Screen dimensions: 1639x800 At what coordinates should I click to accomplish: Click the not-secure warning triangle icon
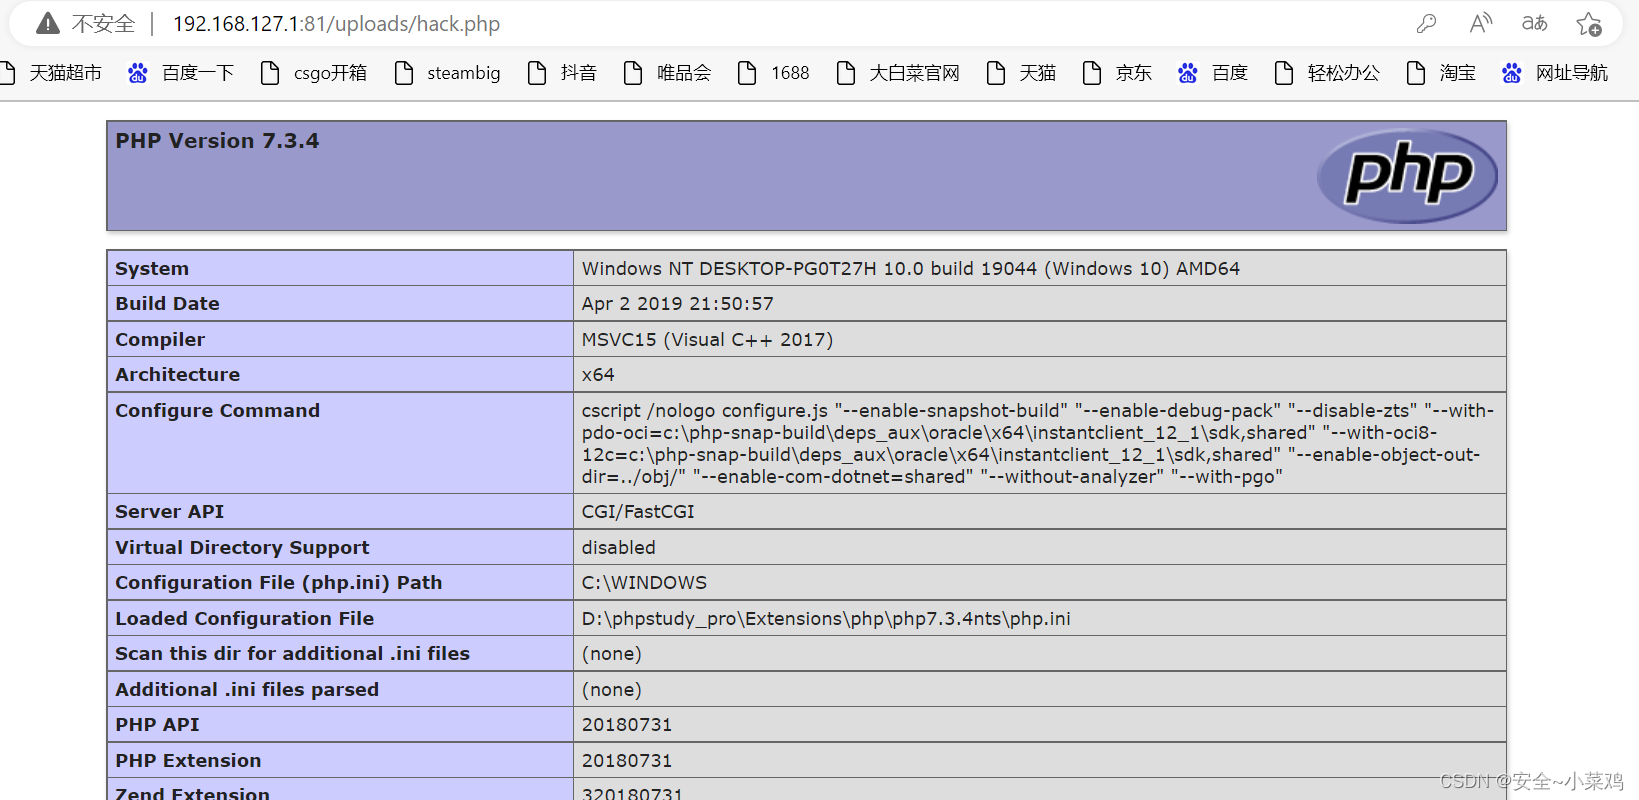[x=48, y=23]
